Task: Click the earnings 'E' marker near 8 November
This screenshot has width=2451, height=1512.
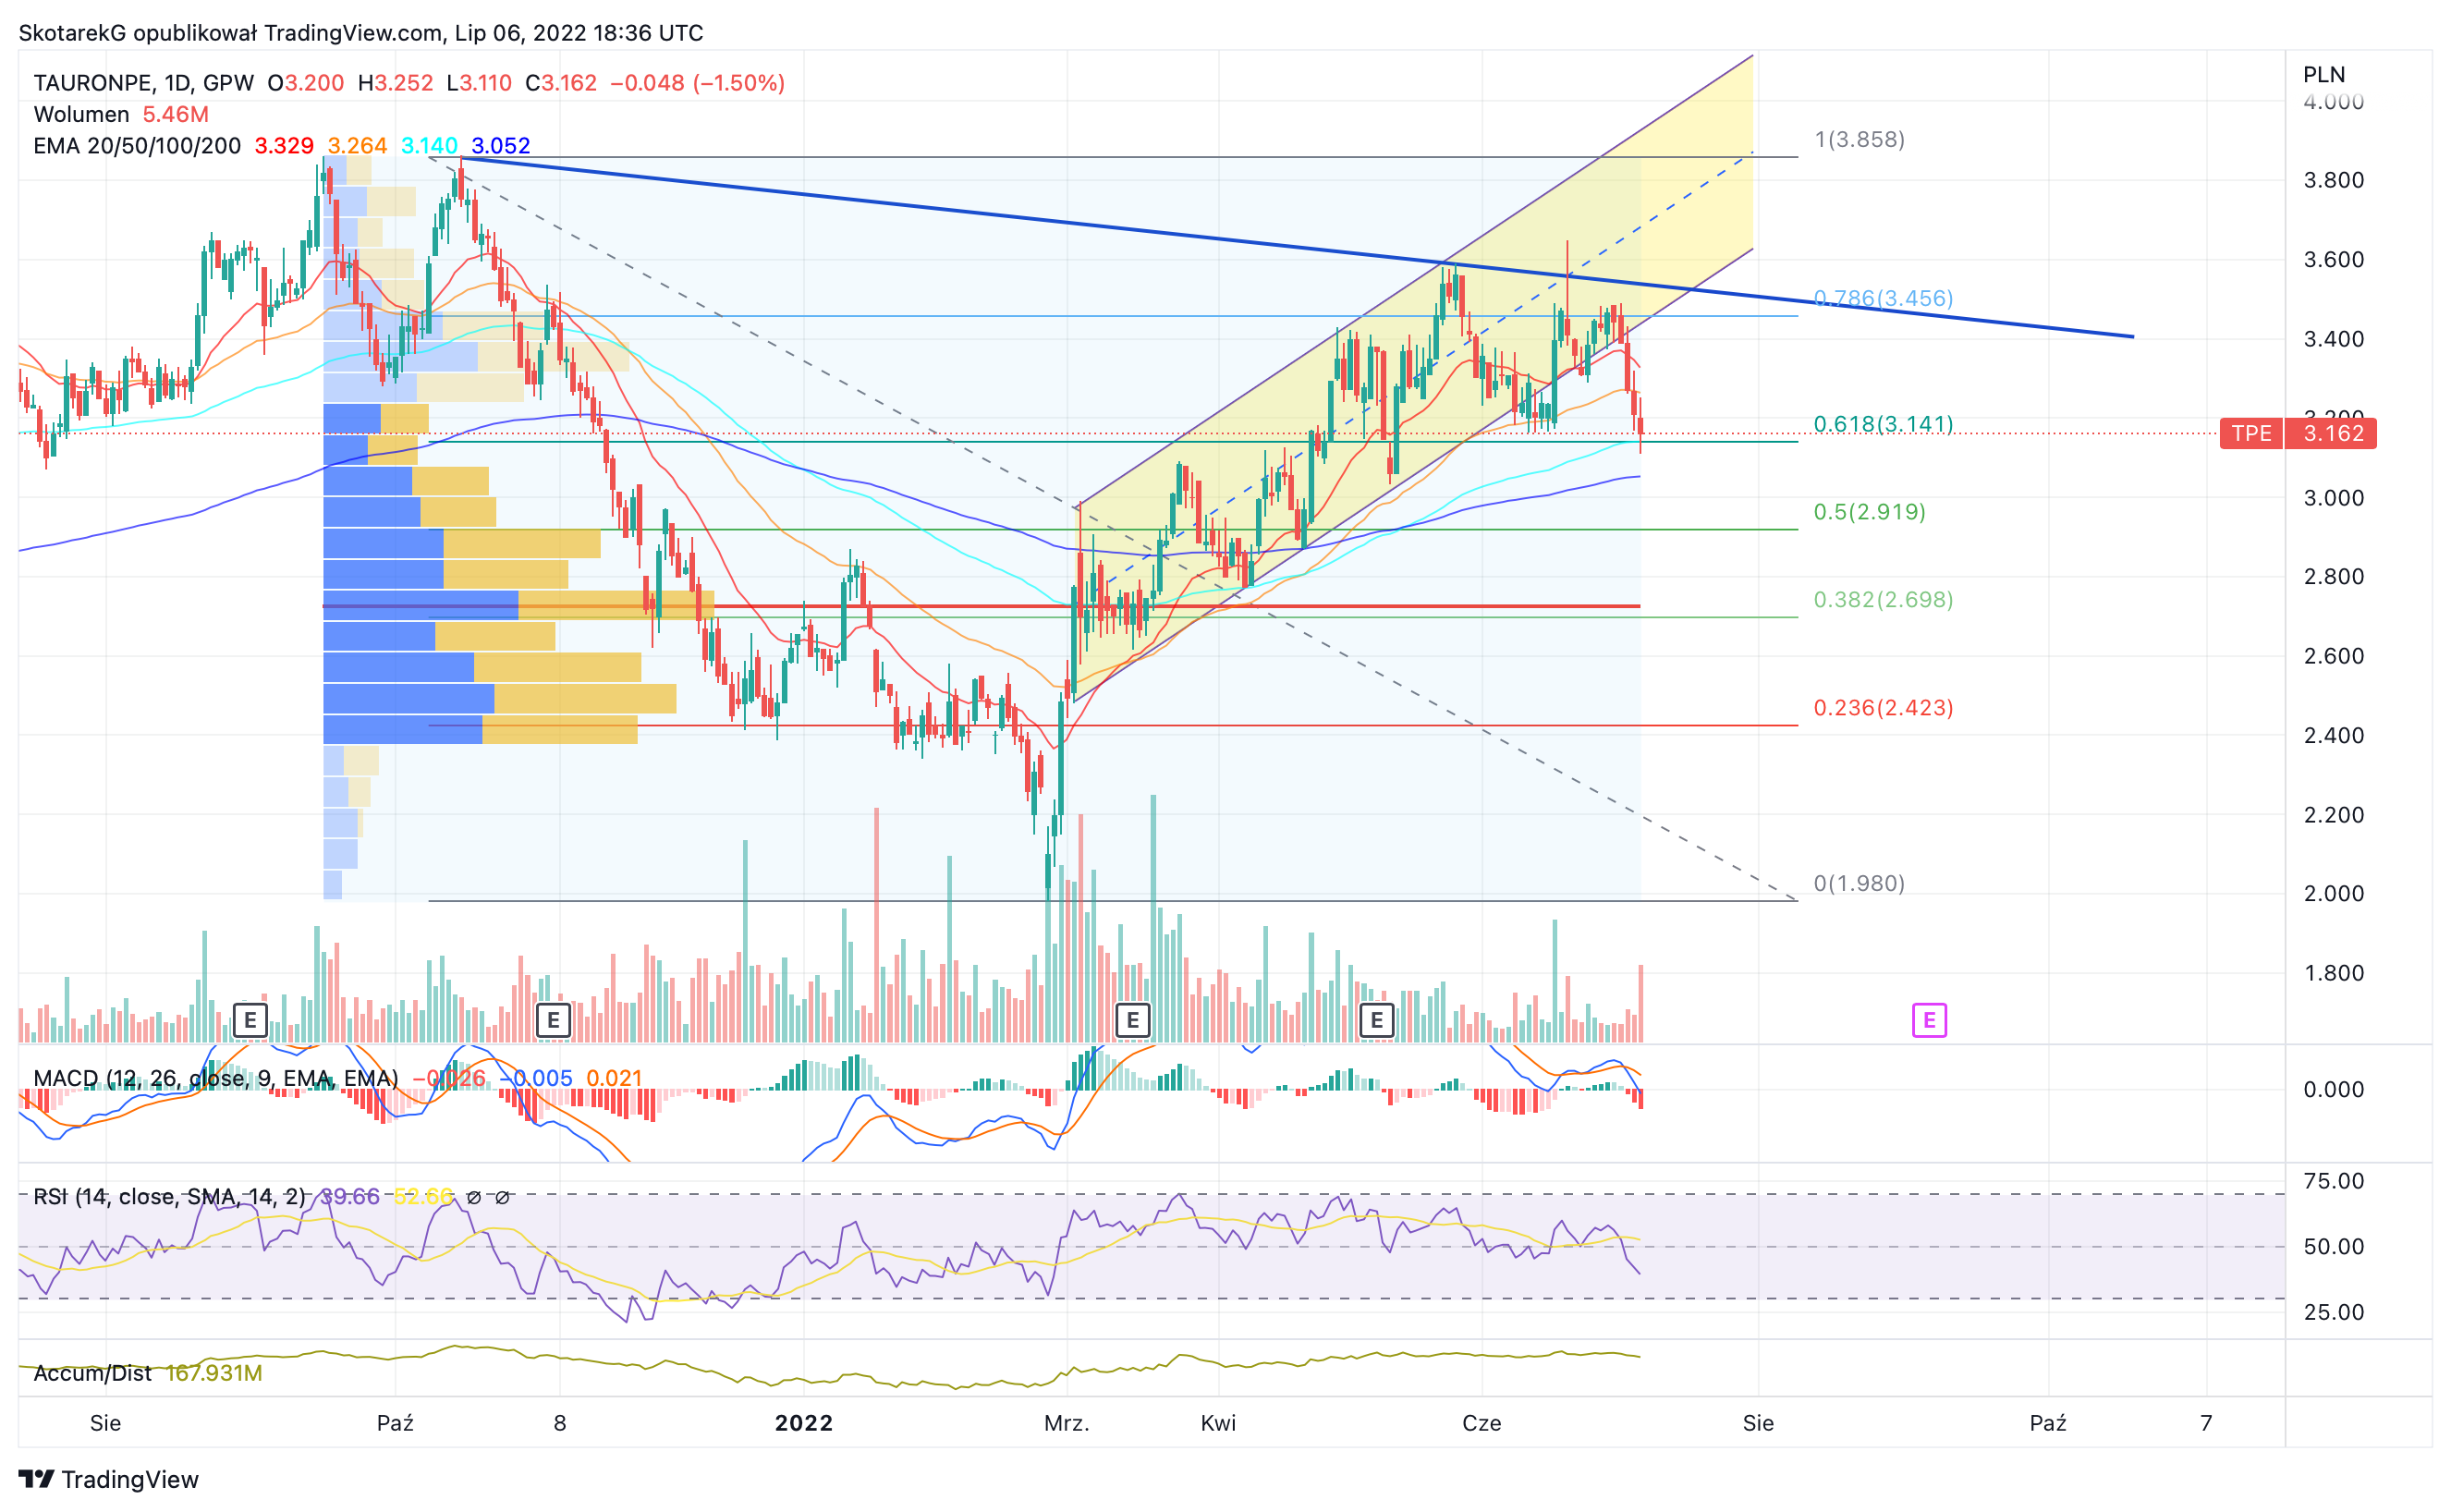Action: click(x=553, y=1021)
